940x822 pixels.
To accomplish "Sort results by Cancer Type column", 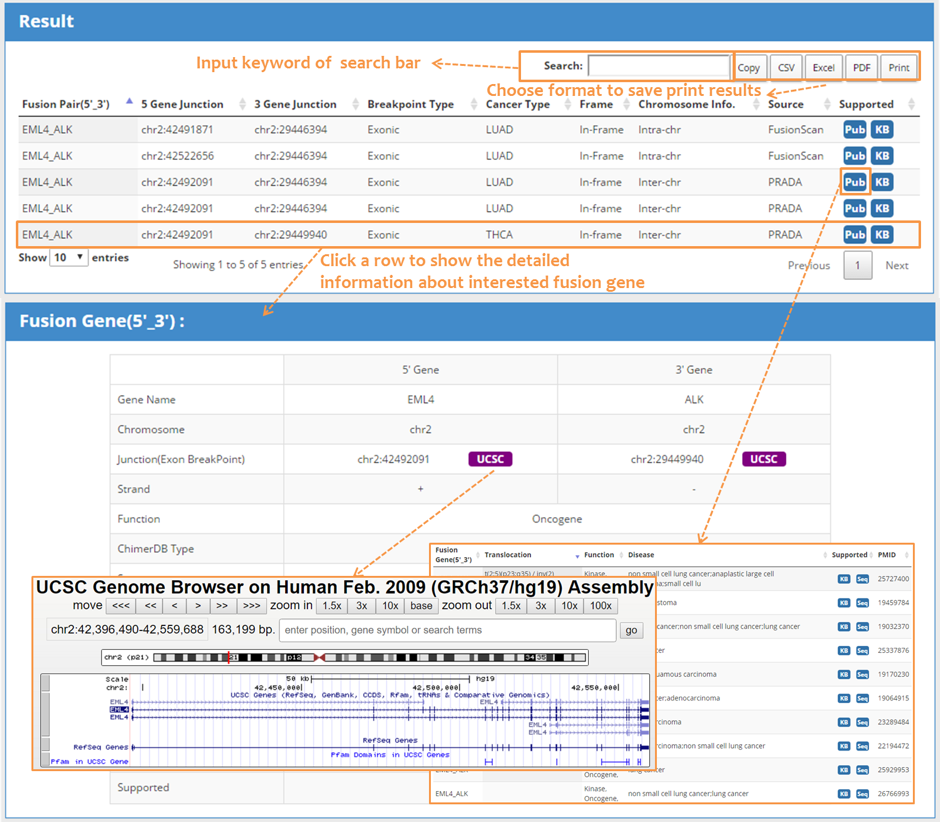I will point(528,104).
